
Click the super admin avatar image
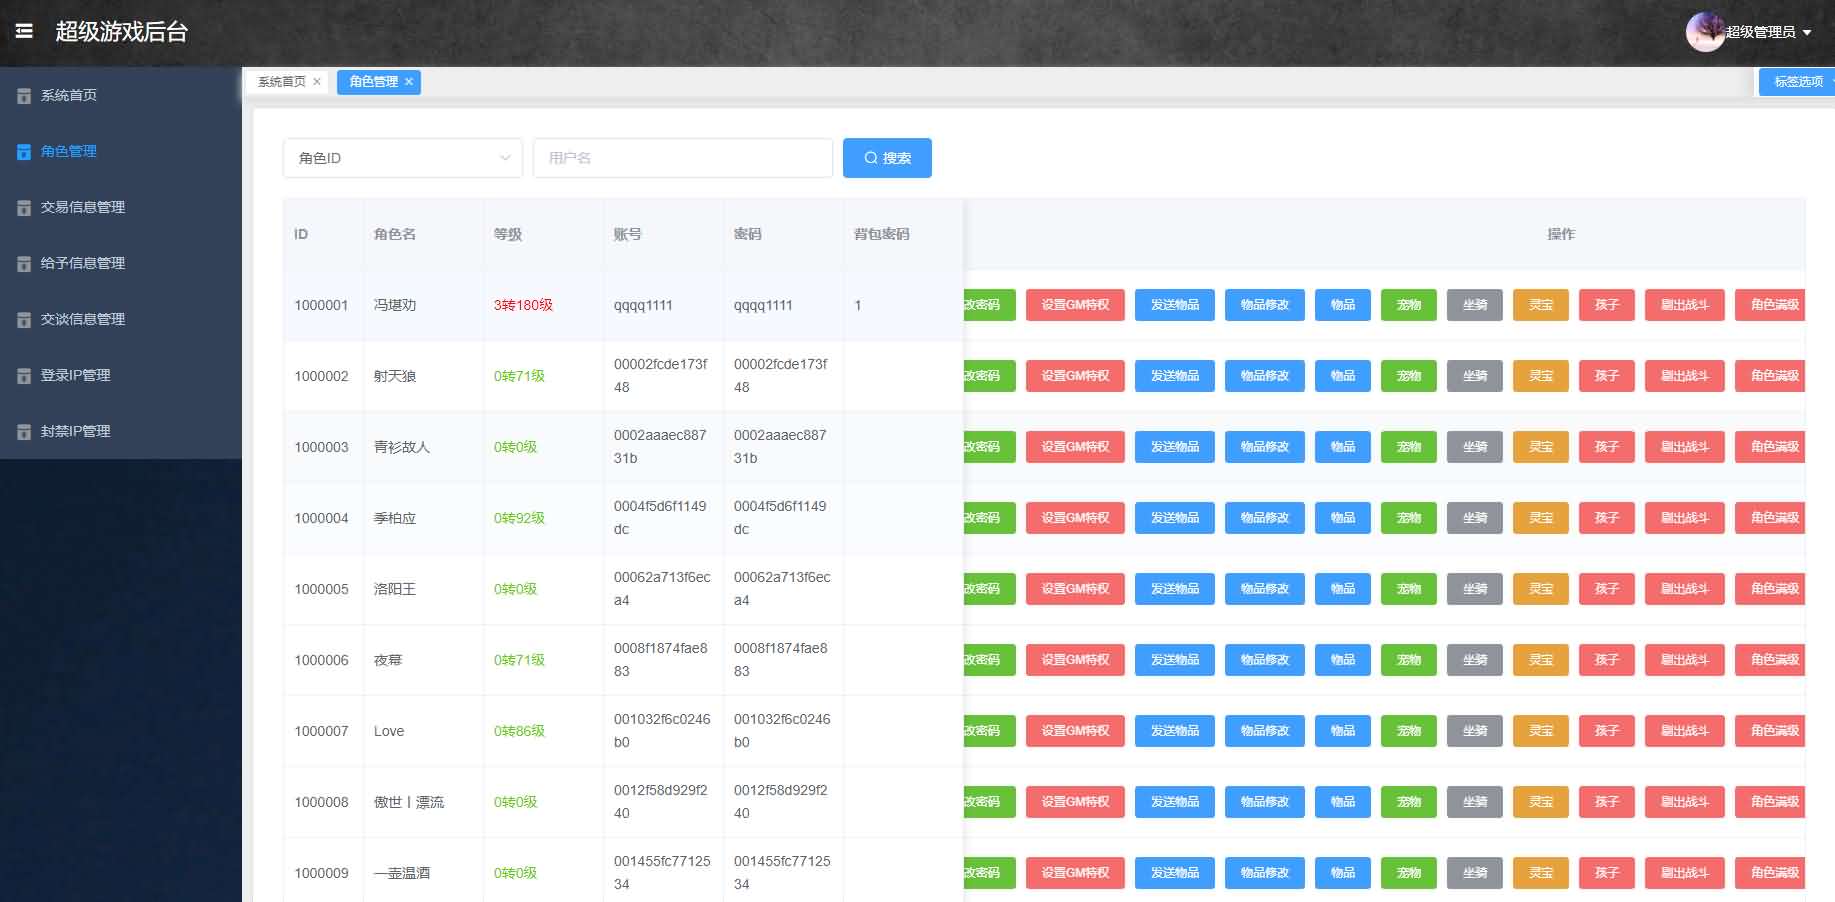(1705, 32)
